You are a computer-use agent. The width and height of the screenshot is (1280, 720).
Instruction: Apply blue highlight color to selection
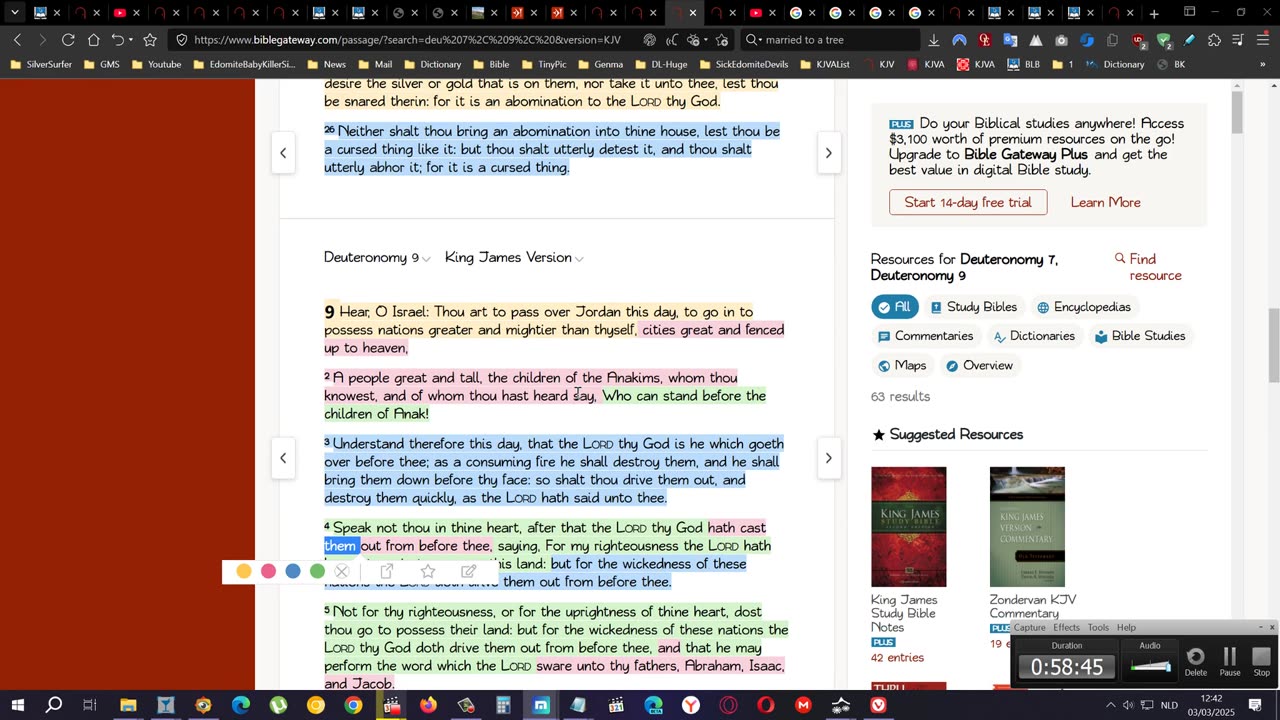293,571
